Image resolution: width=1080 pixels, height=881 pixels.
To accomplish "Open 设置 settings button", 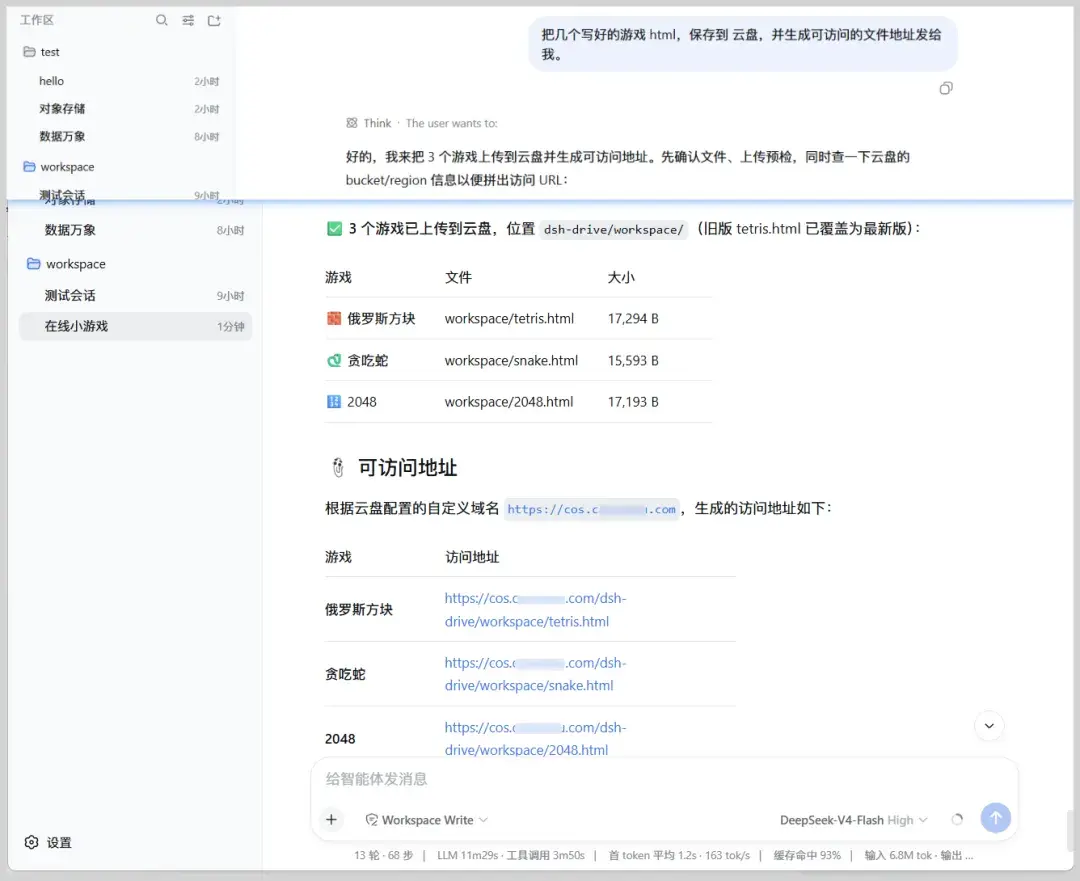I will coord(48,842).
